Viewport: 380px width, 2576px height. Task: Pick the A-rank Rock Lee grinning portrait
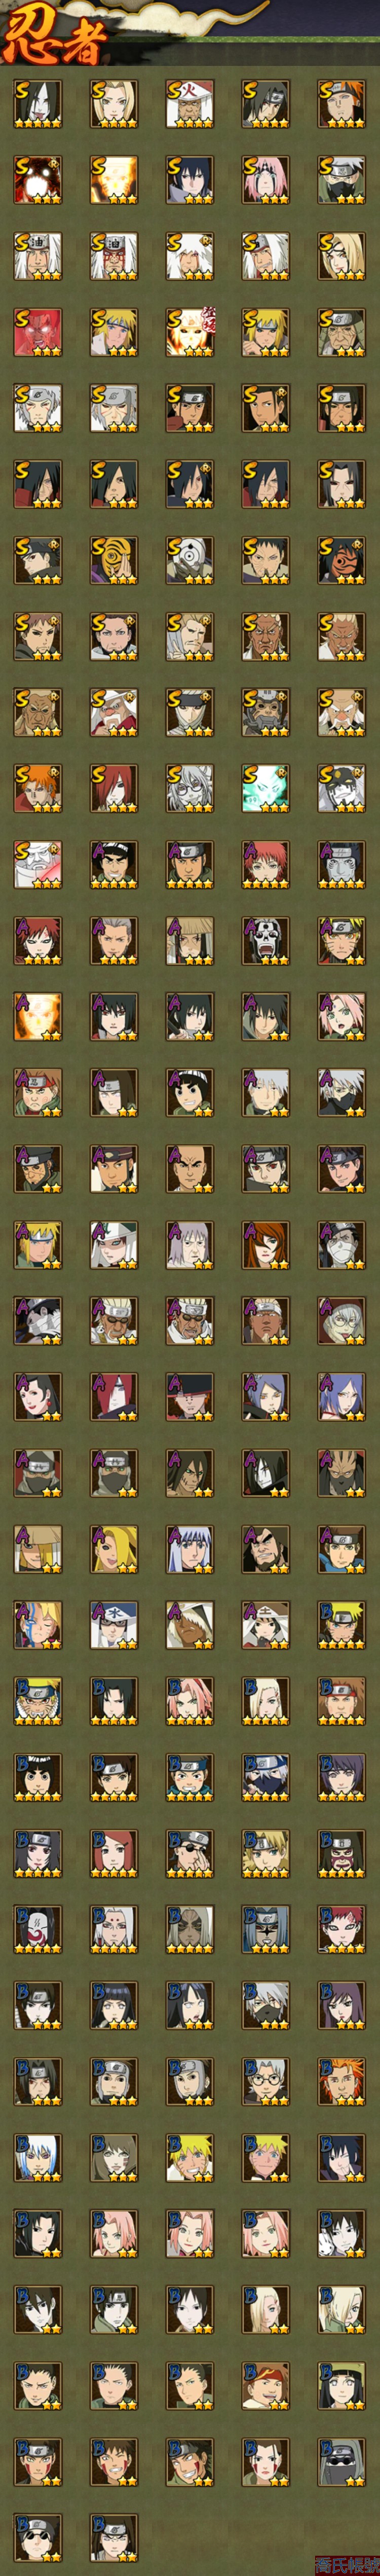[x=189, y=1092]
